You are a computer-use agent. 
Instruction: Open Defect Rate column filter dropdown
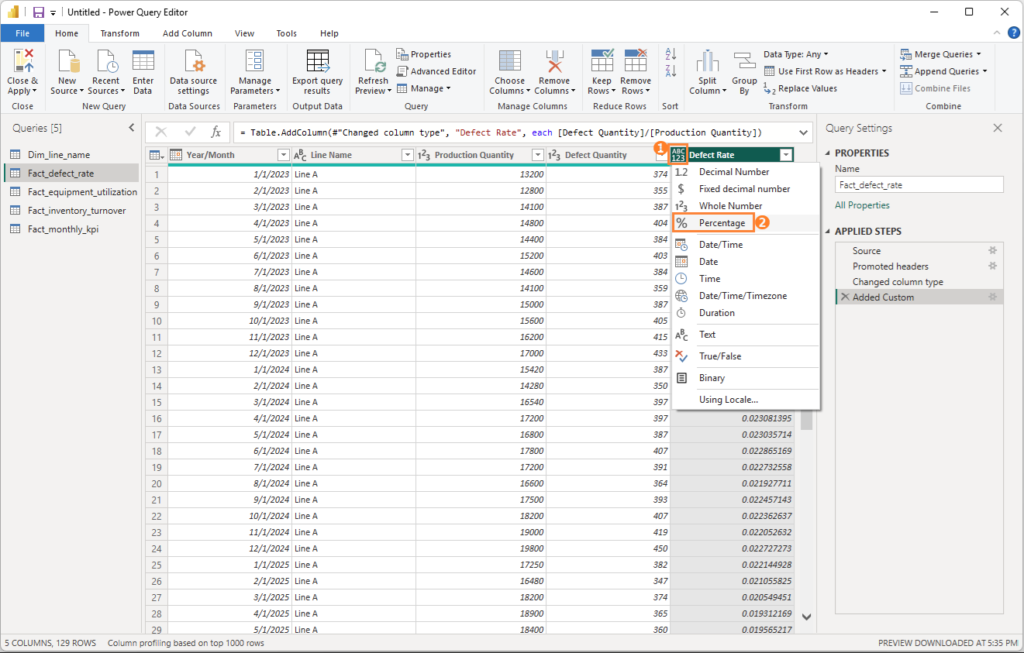tap(786, 155)
